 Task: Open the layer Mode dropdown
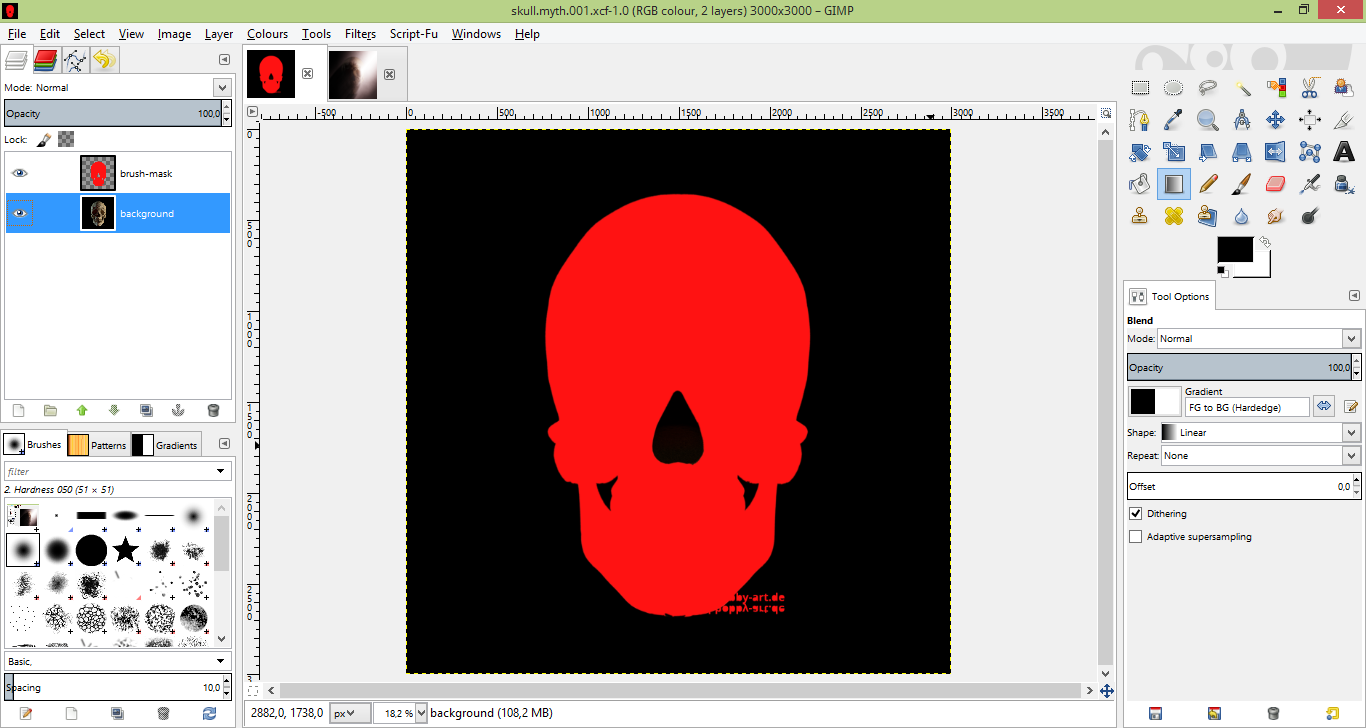pos(117,88)
